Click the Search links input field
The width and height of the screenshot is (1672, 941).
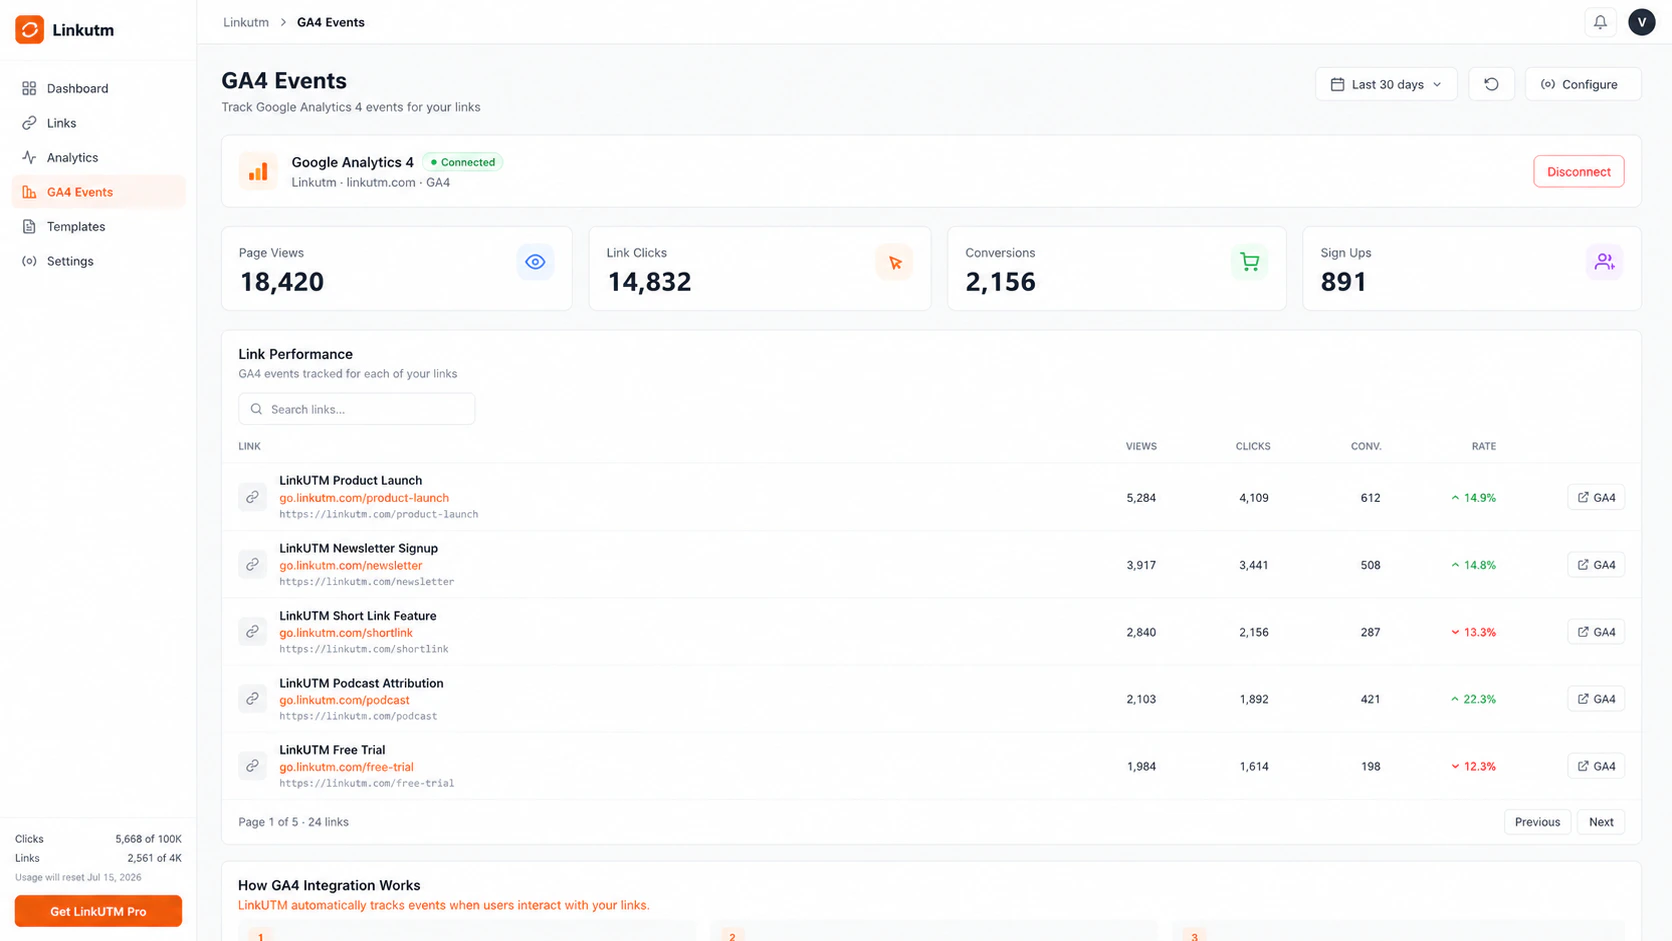point(357,409)
